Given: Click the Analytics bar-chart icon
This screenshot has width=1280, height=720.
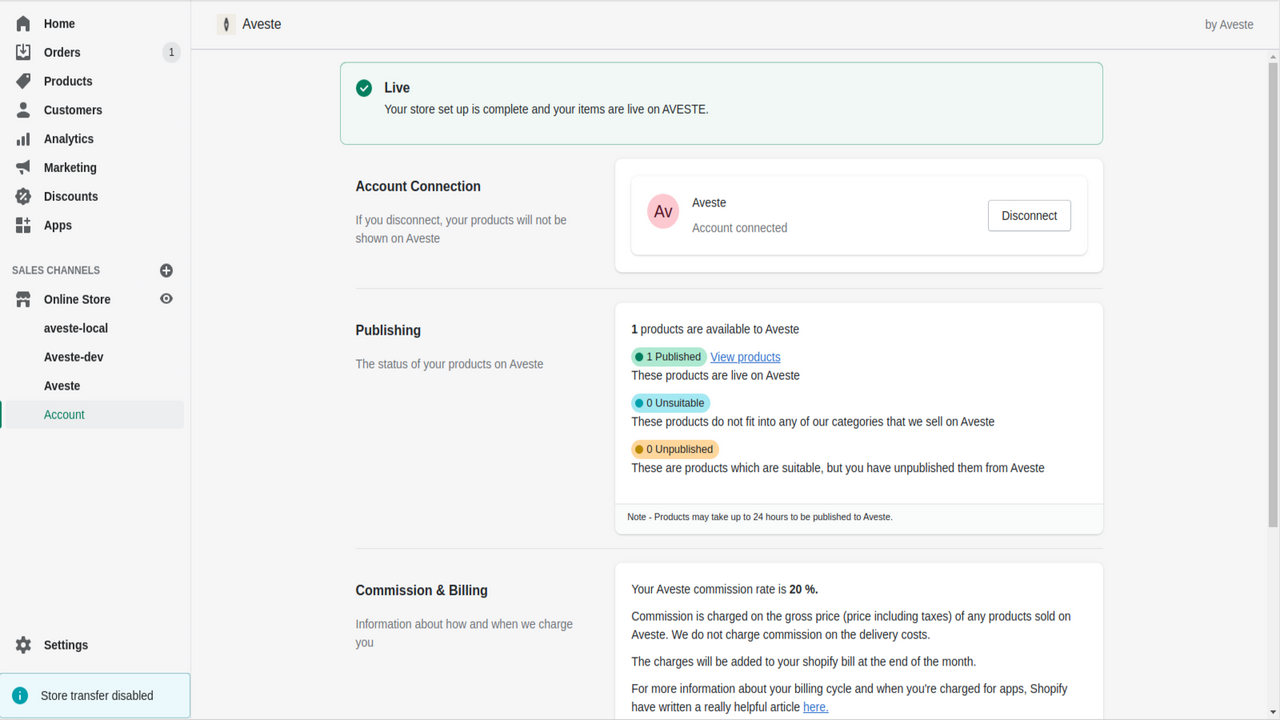Looking at the screenshot, I should pyautogui.click(x=22, y=138).
